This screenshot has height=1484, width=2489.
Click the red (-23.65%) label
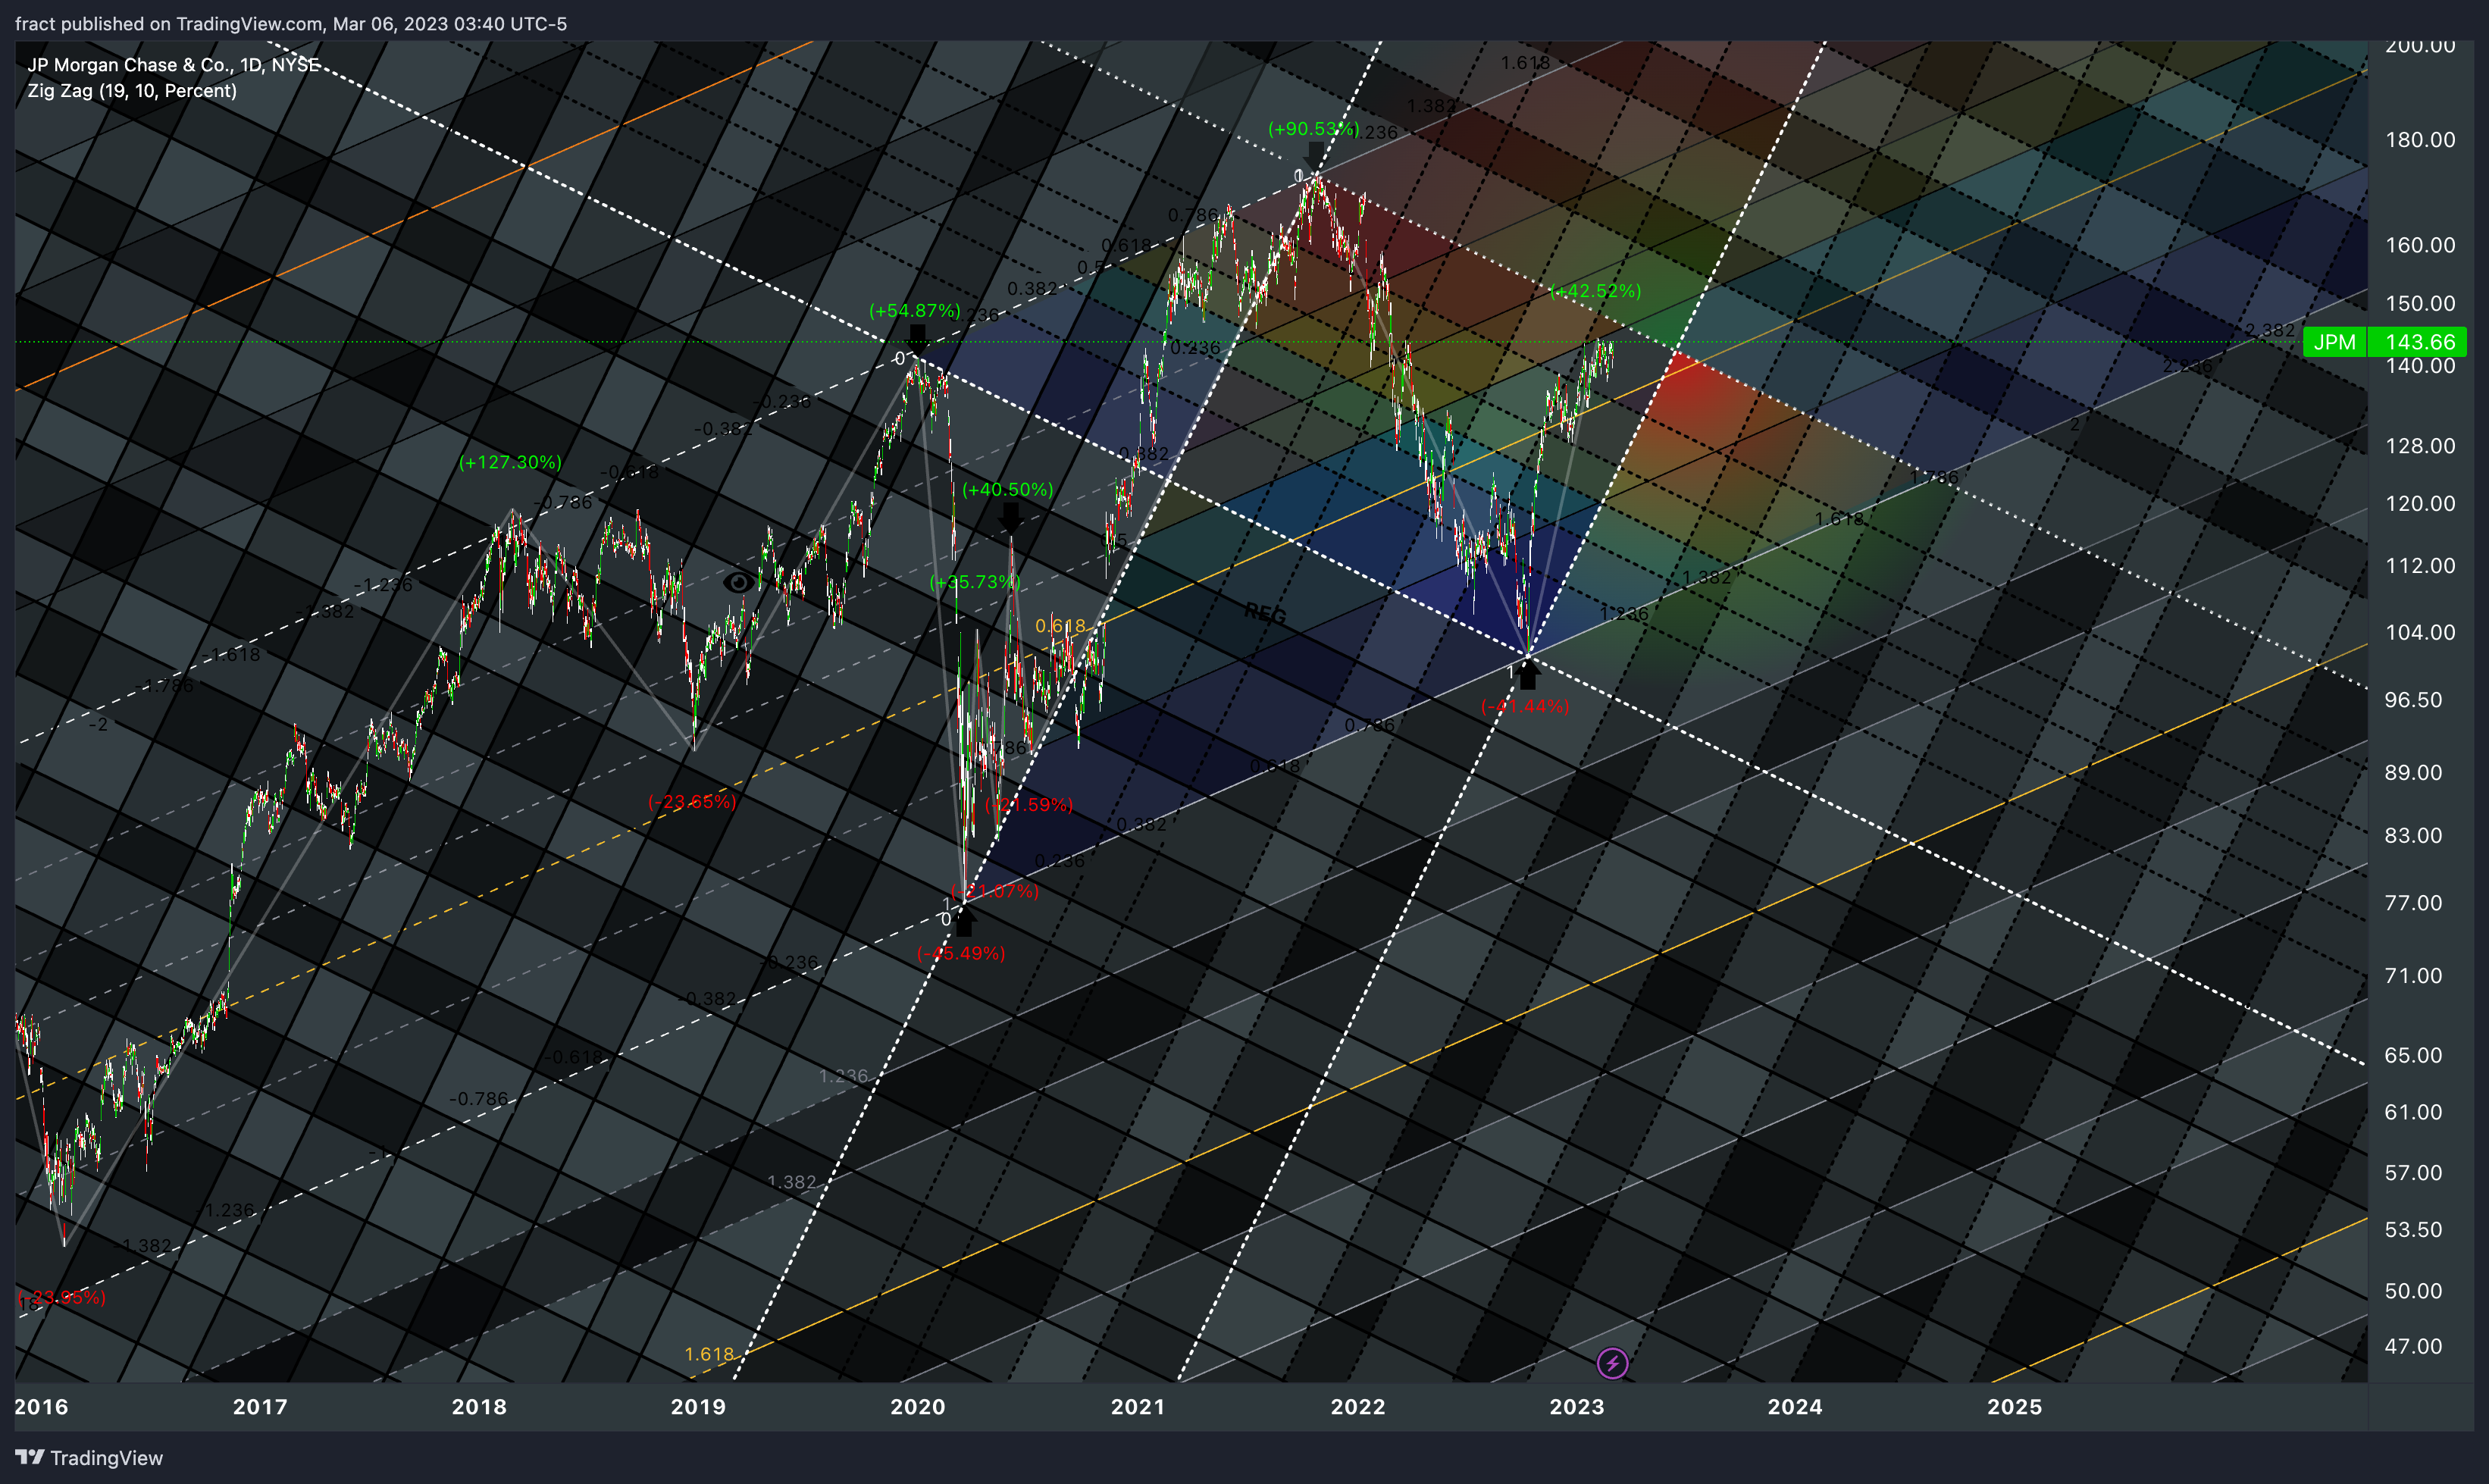click(692, 802)
